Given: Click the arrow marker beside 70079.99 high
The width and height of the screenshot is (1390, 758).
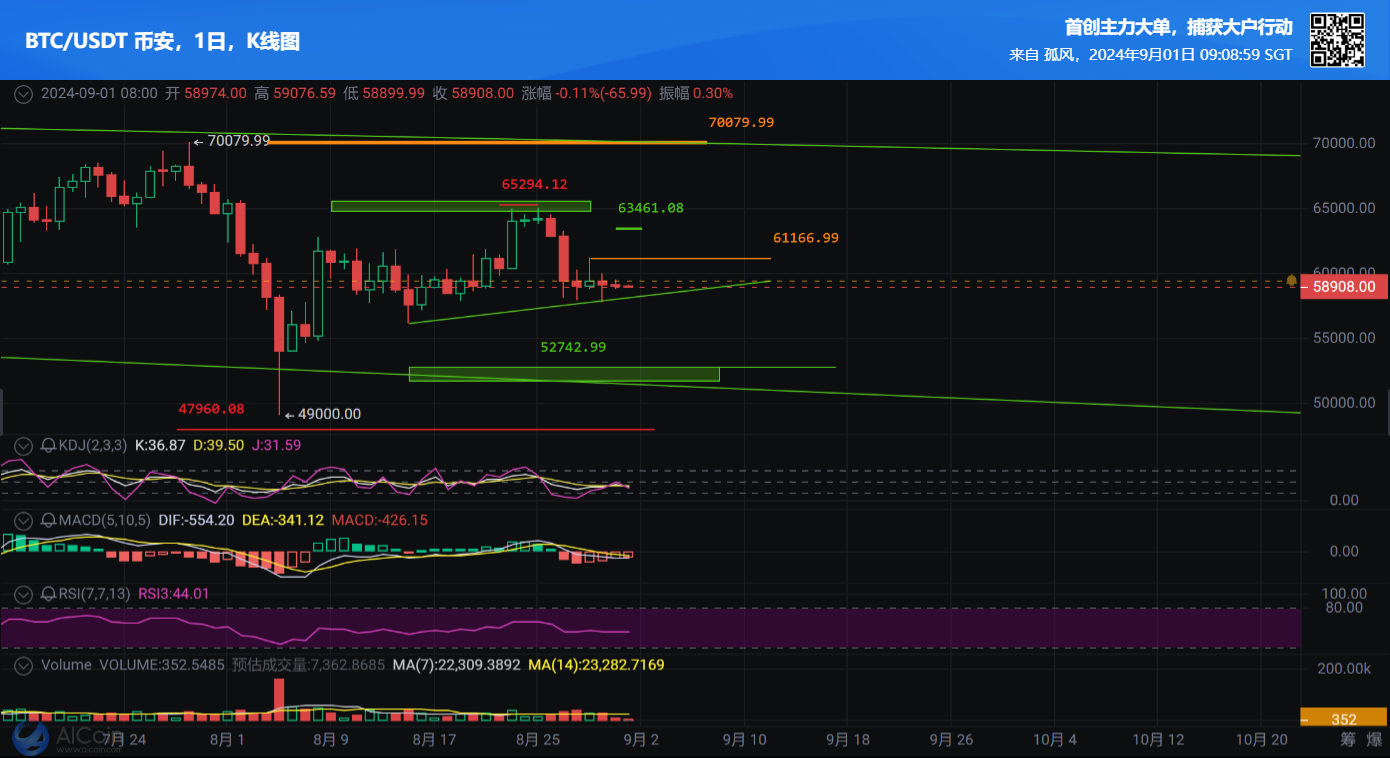Looking at the screenshot, I should (x=198, y=141).
